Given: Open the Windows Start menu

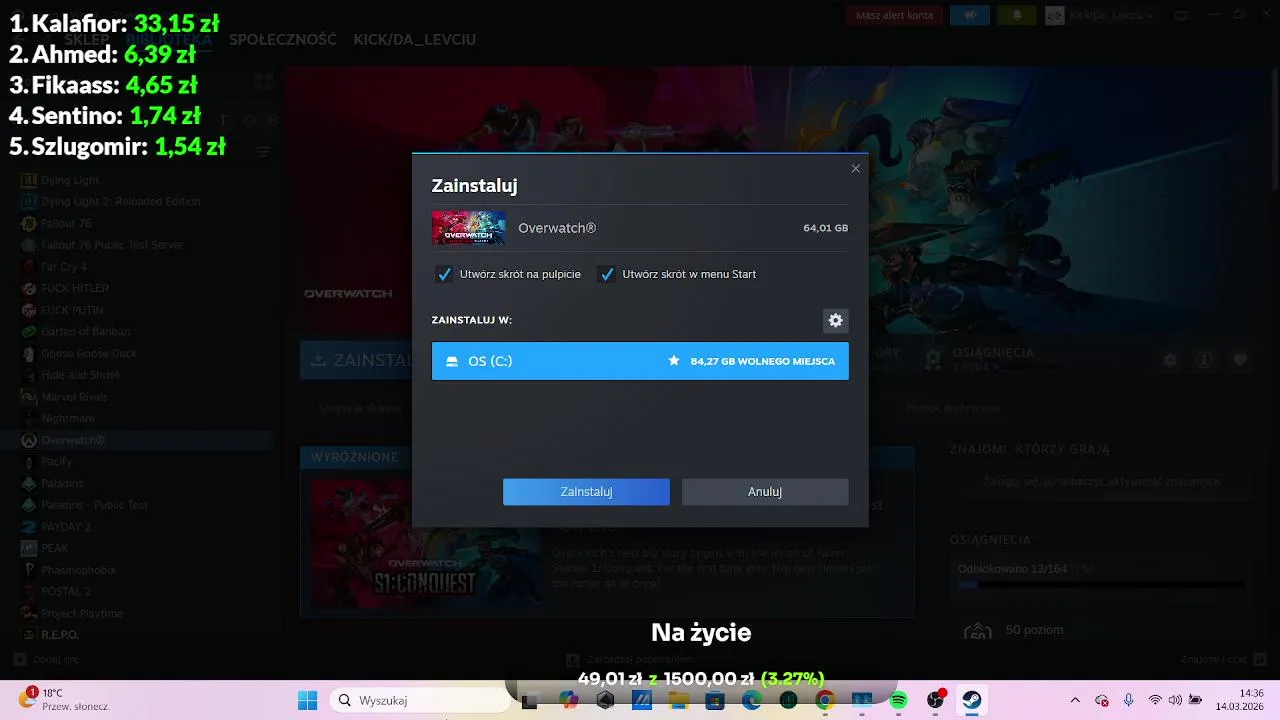Looking at the screenshot, I should pos(307,700).
